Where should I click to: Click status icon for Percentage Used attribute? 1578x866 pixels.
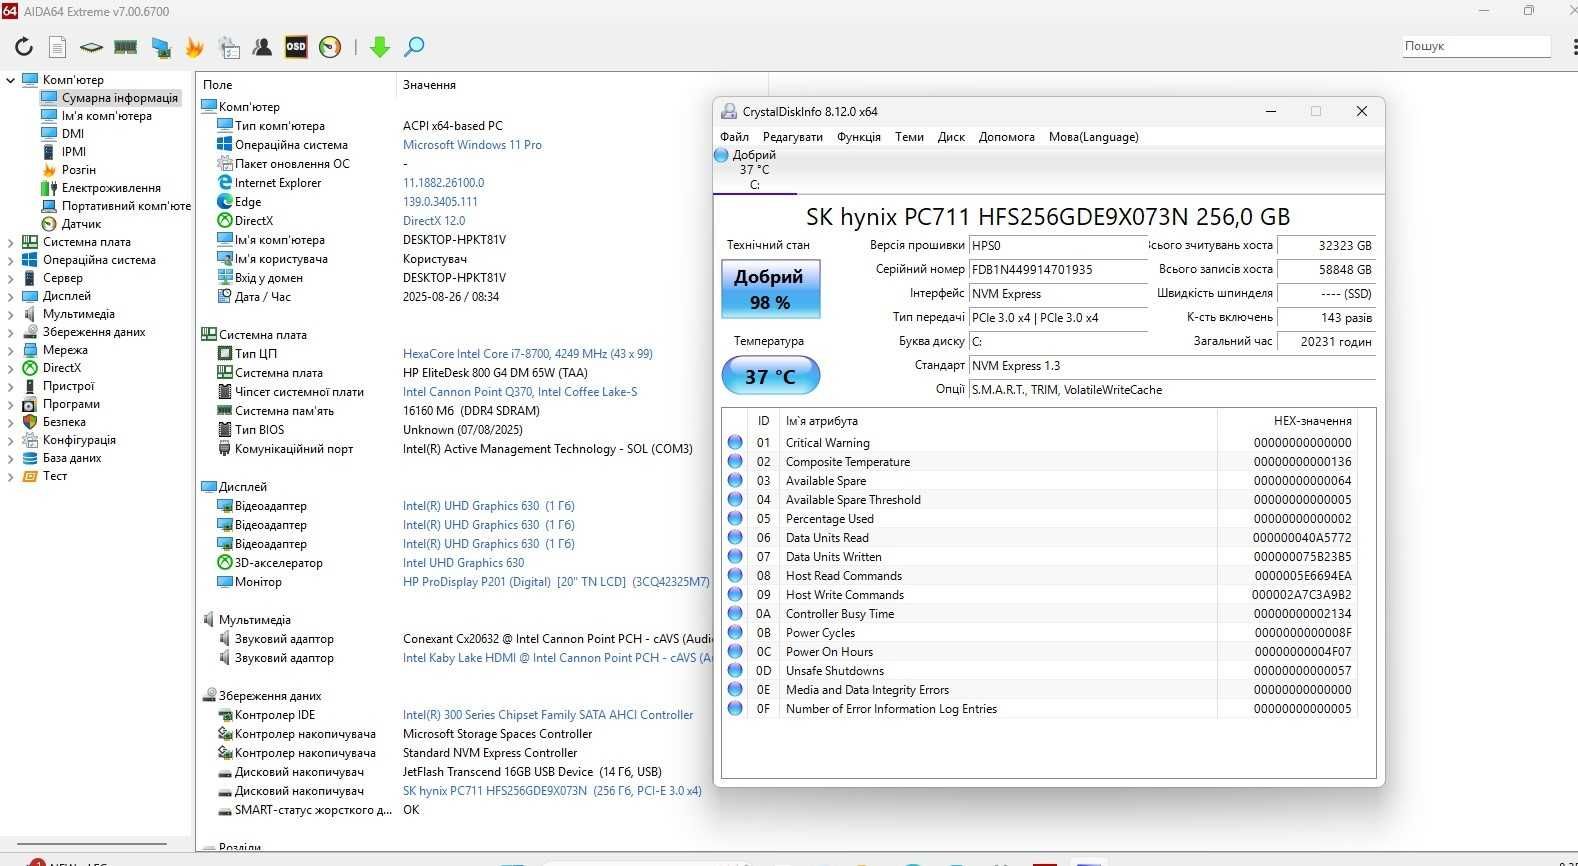(x=735, y=518)
